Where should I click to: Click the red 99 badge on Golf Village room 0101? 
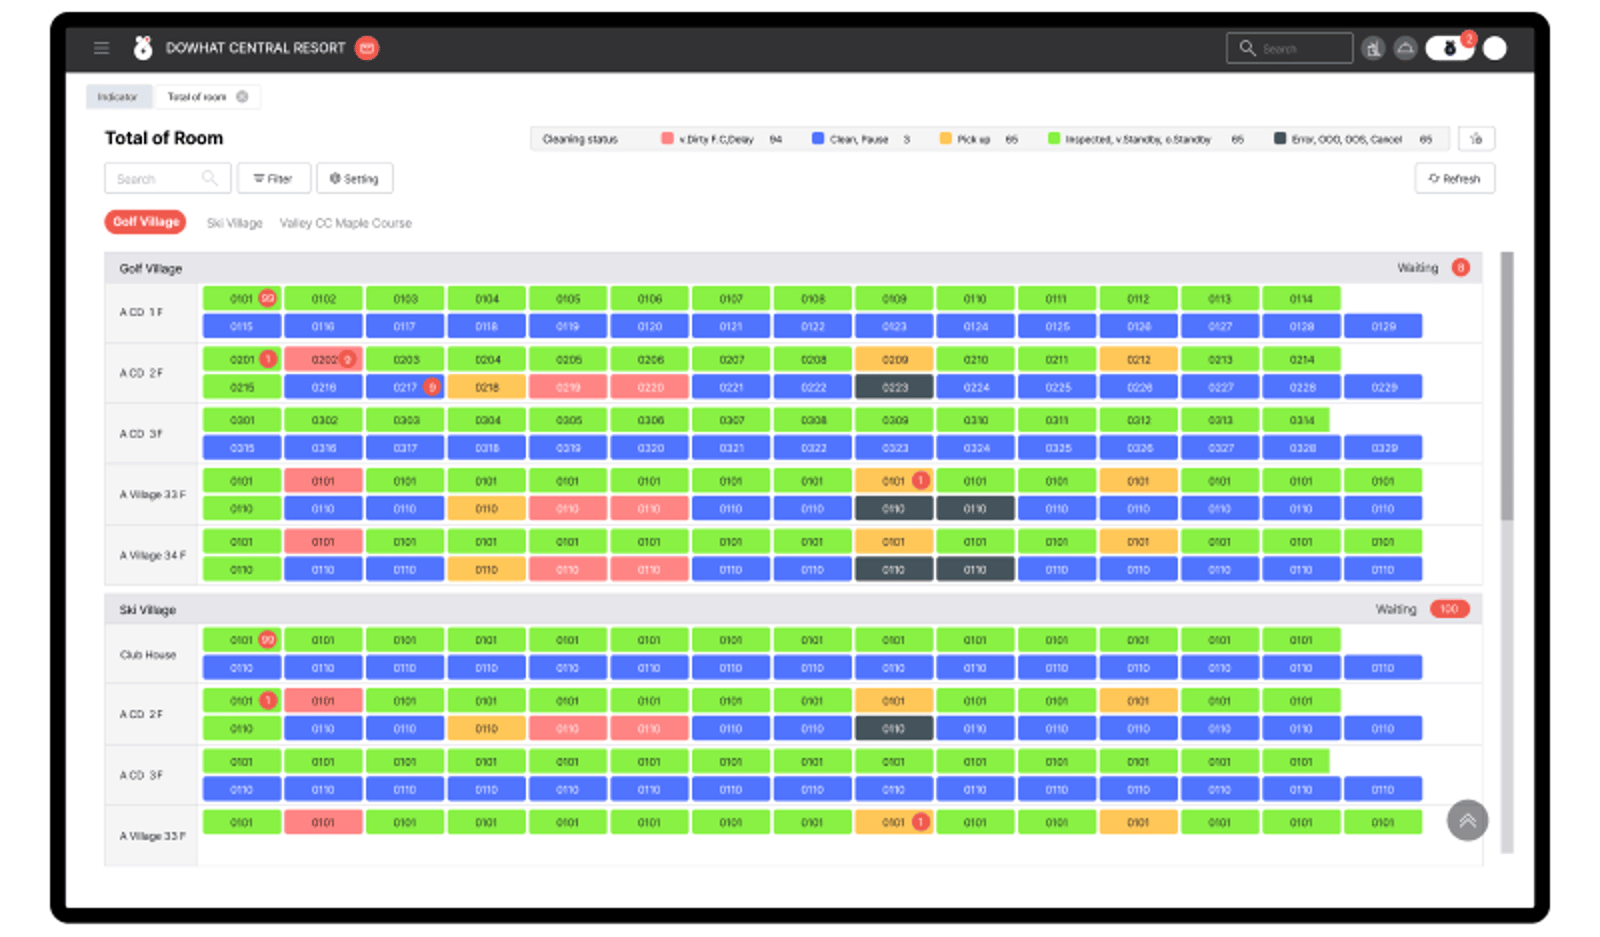(268, 298)
